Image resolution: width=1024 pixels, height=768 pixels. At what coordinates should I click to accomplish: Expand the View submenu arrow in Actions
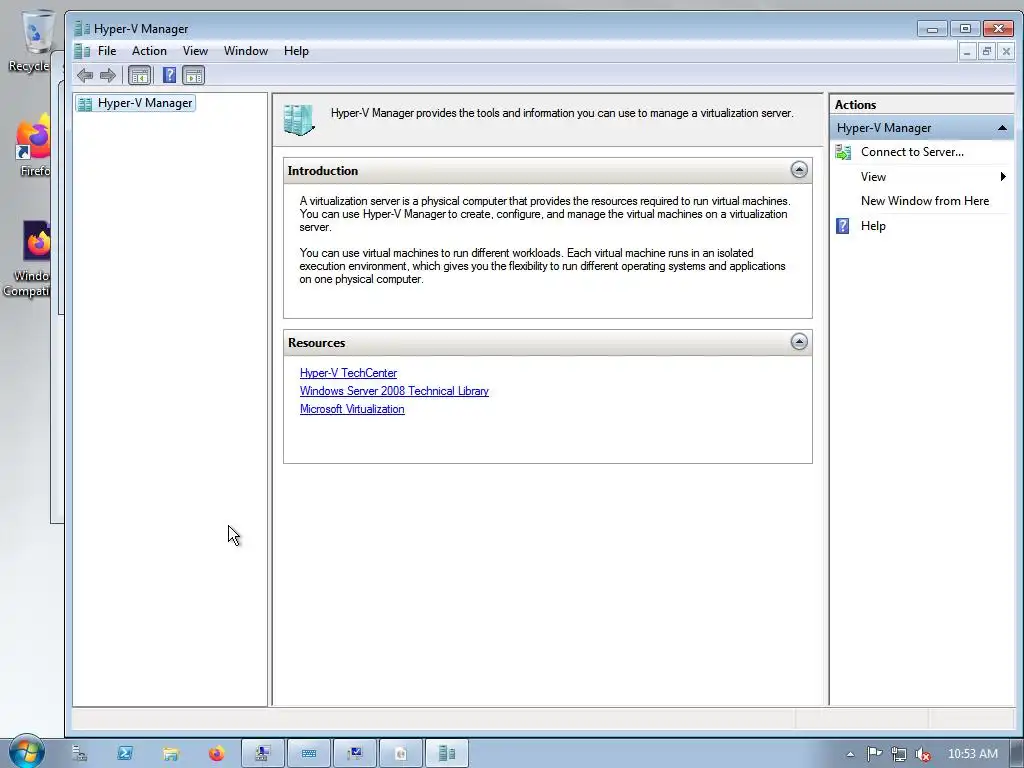1003,177
